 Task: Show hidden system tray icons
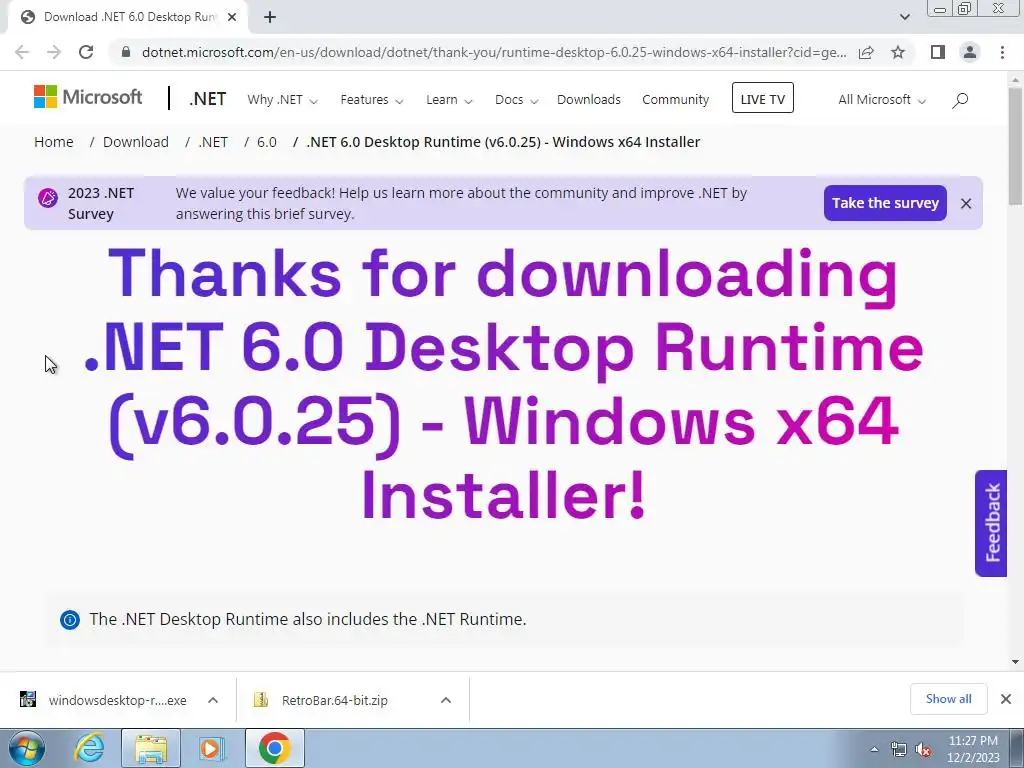(874, 749)
